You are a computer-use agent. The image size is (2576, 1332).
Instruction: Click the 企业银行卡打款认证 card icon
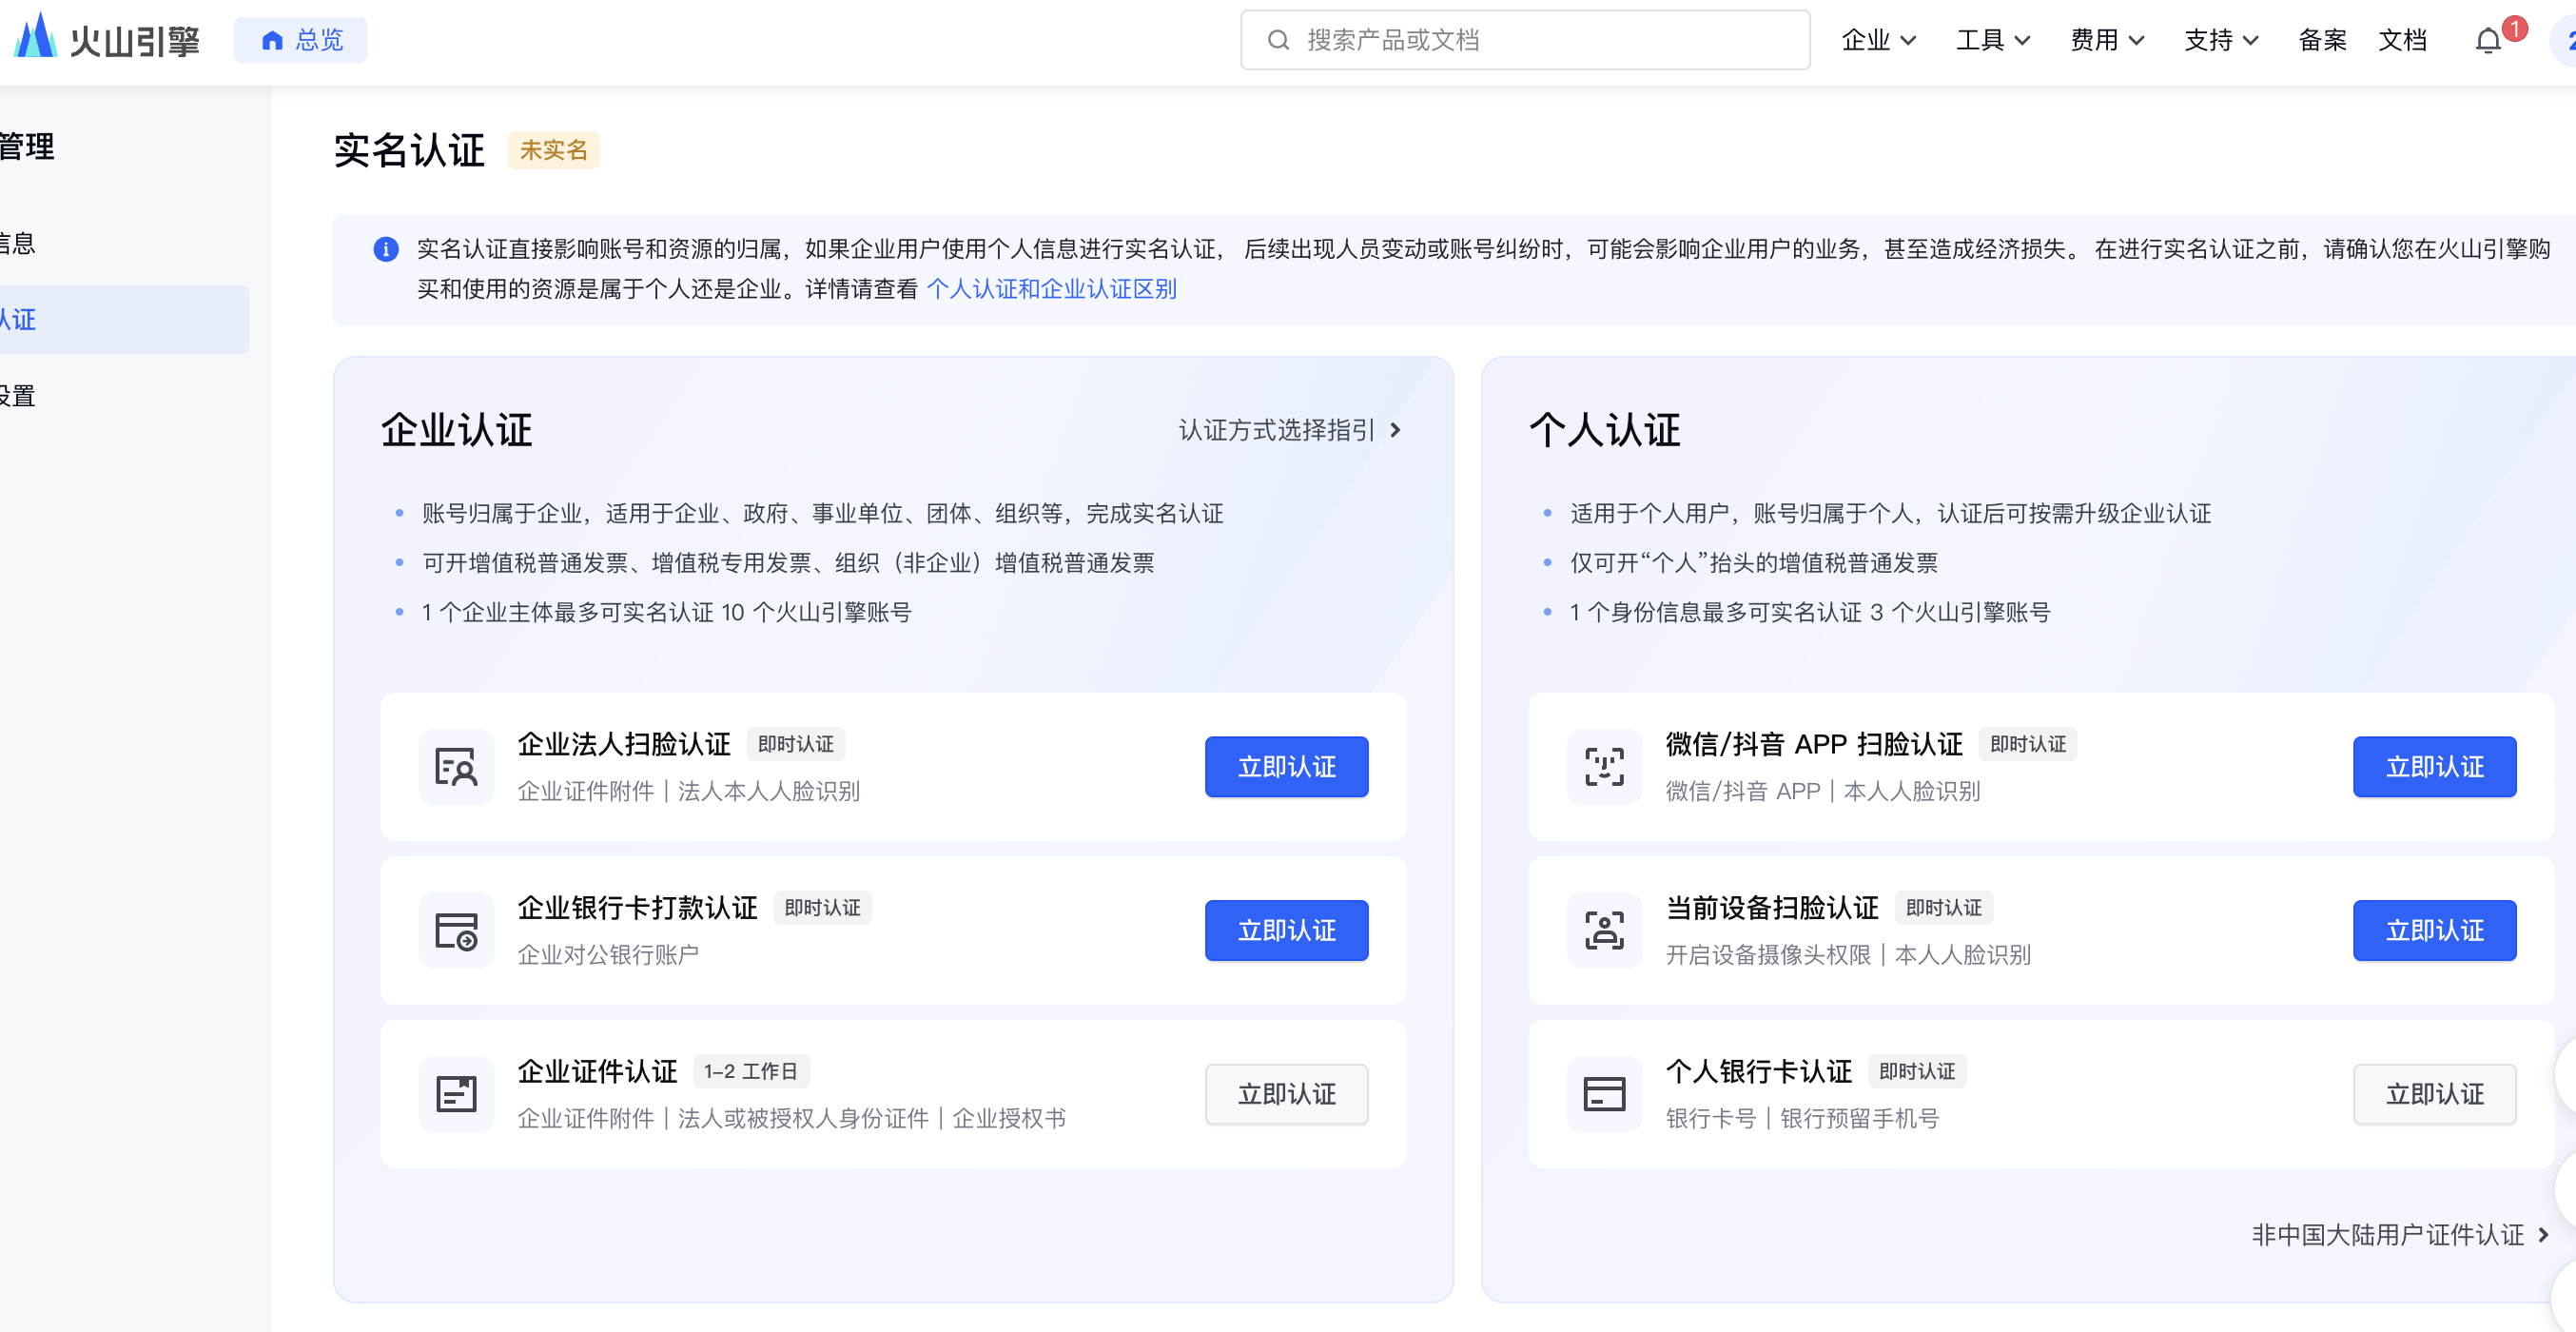point(456,931)
